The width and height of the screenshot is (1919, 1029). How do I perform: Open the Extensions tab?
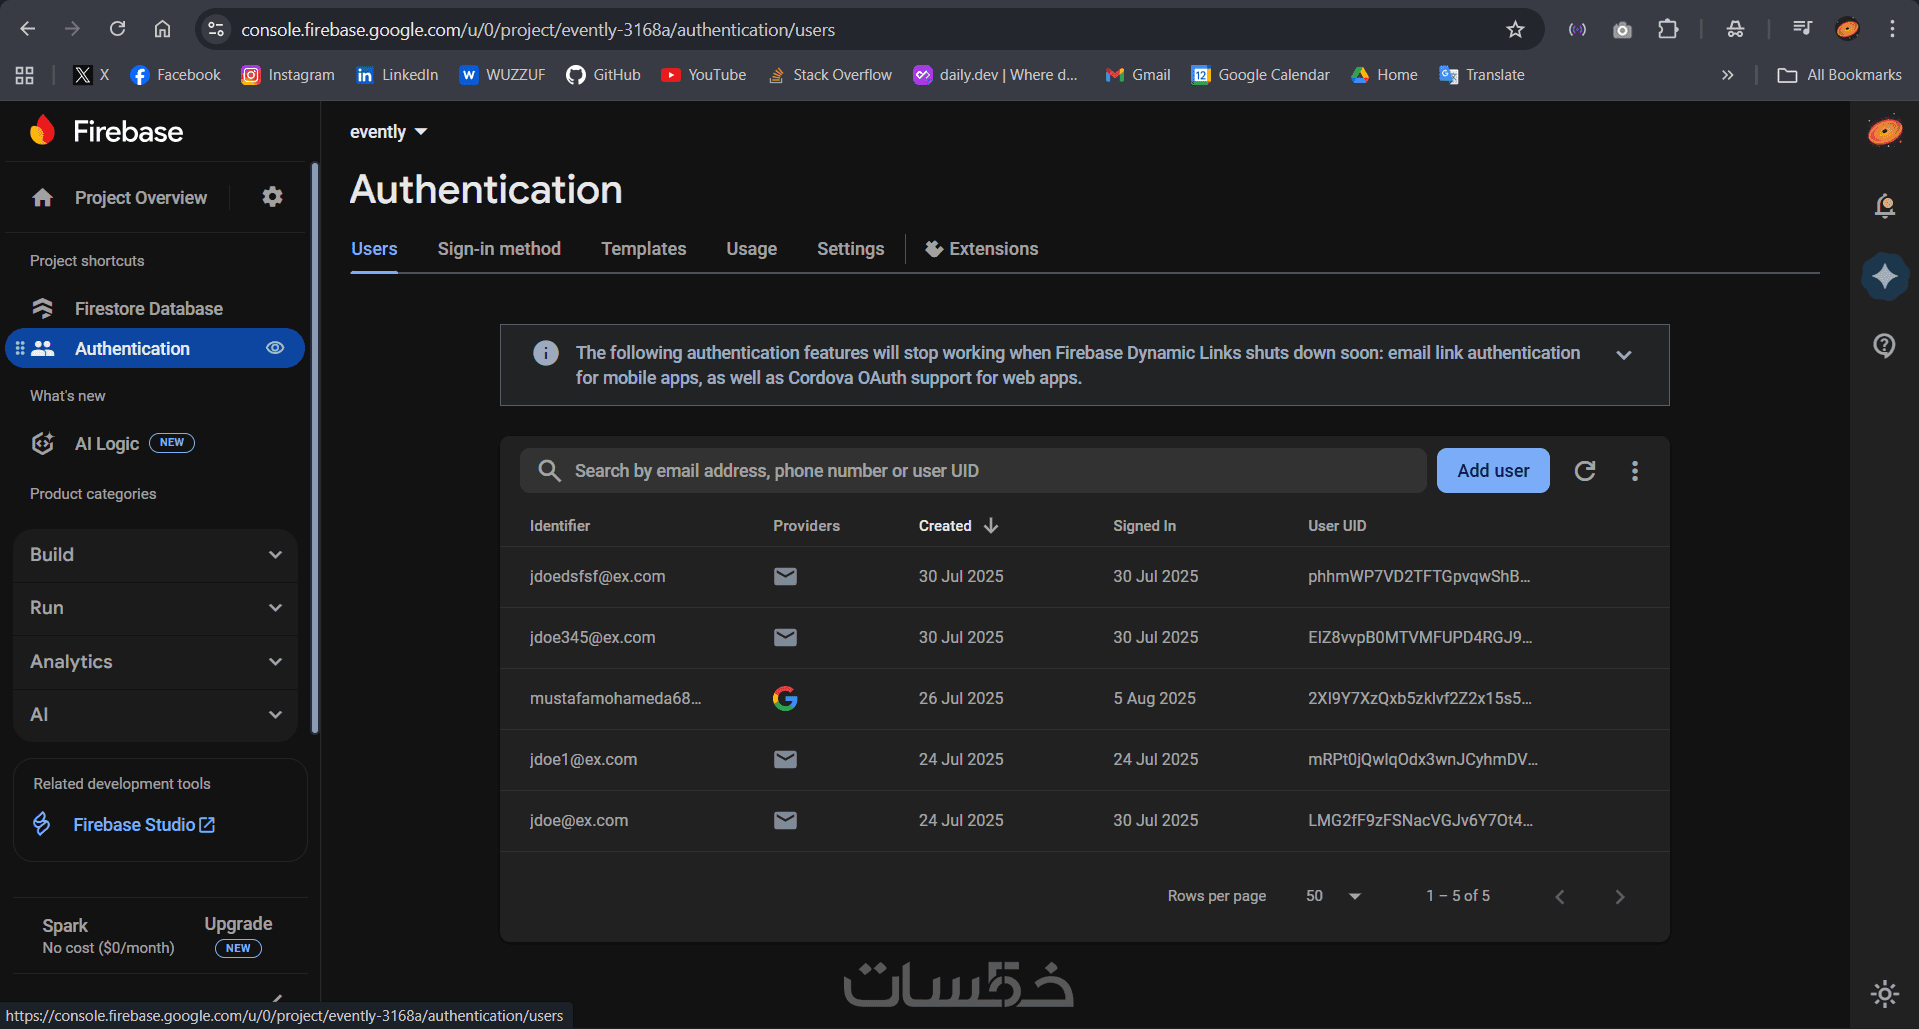(x=981, y=249)
